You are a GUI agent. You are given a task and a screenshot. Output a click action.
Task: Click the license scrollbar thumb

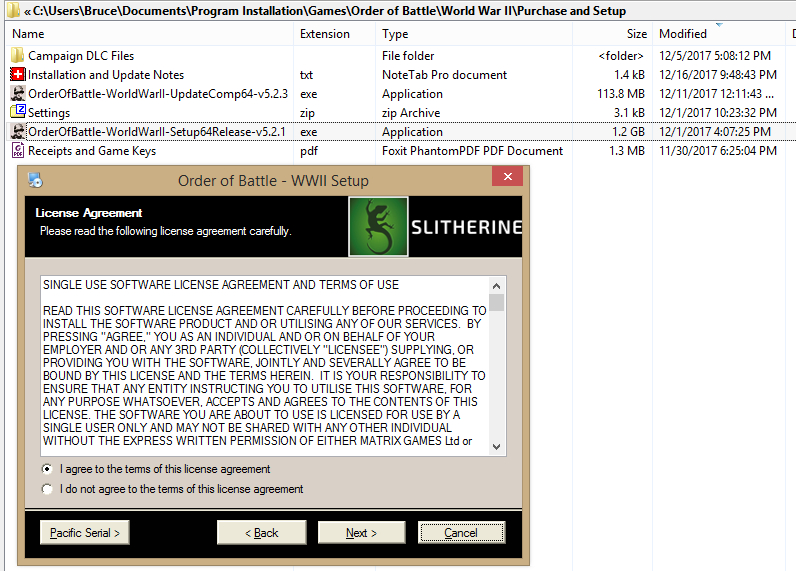(496, 303)
